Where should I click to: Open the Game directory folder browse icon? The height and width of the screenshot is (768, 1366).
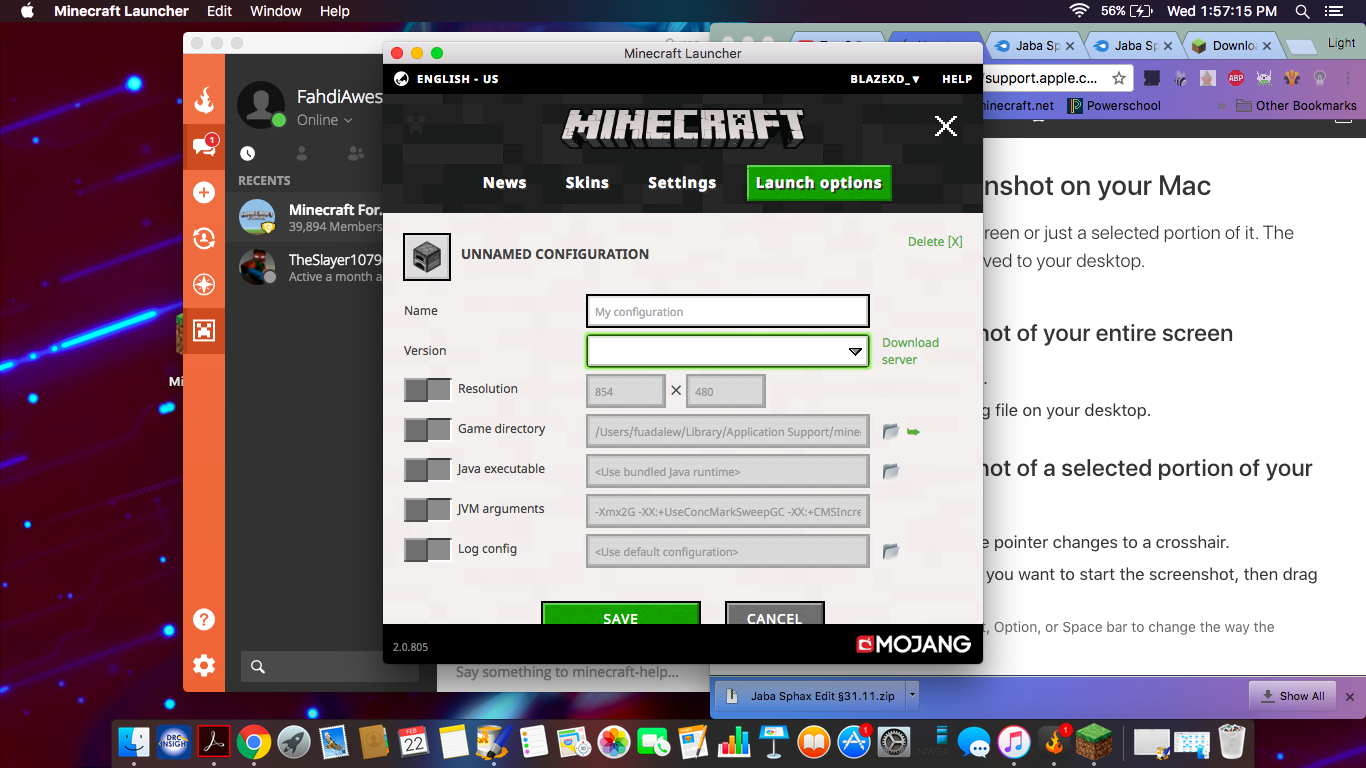coord(891,432)
